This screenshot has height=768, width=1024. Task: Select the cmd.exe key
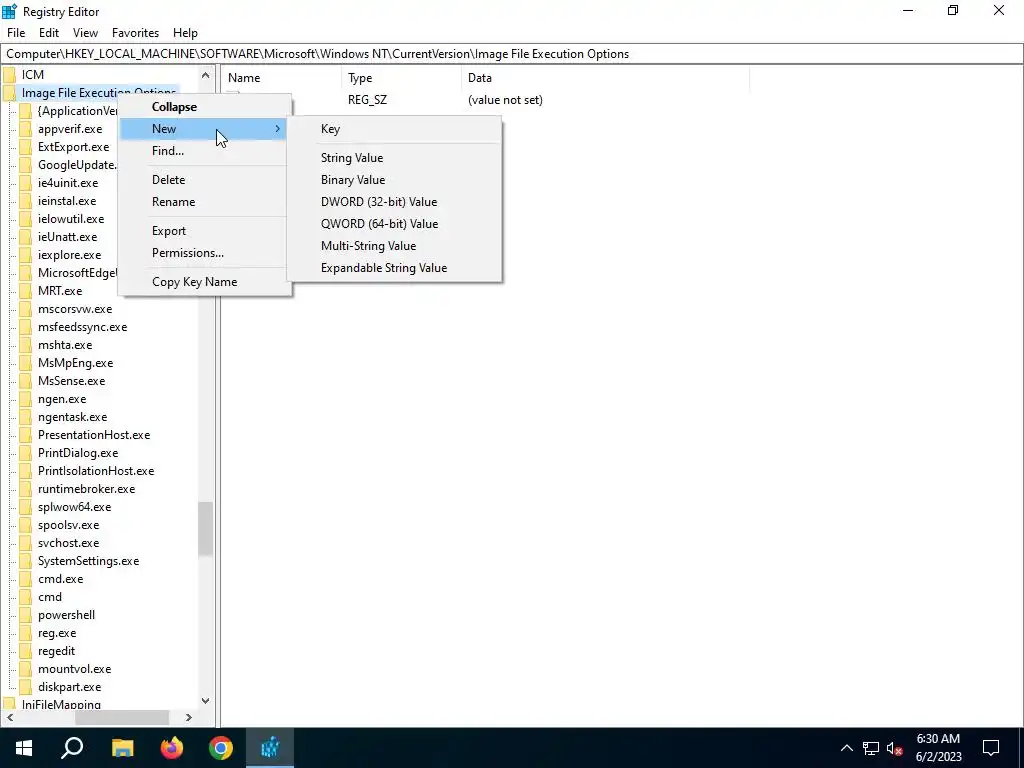point(60,579)
